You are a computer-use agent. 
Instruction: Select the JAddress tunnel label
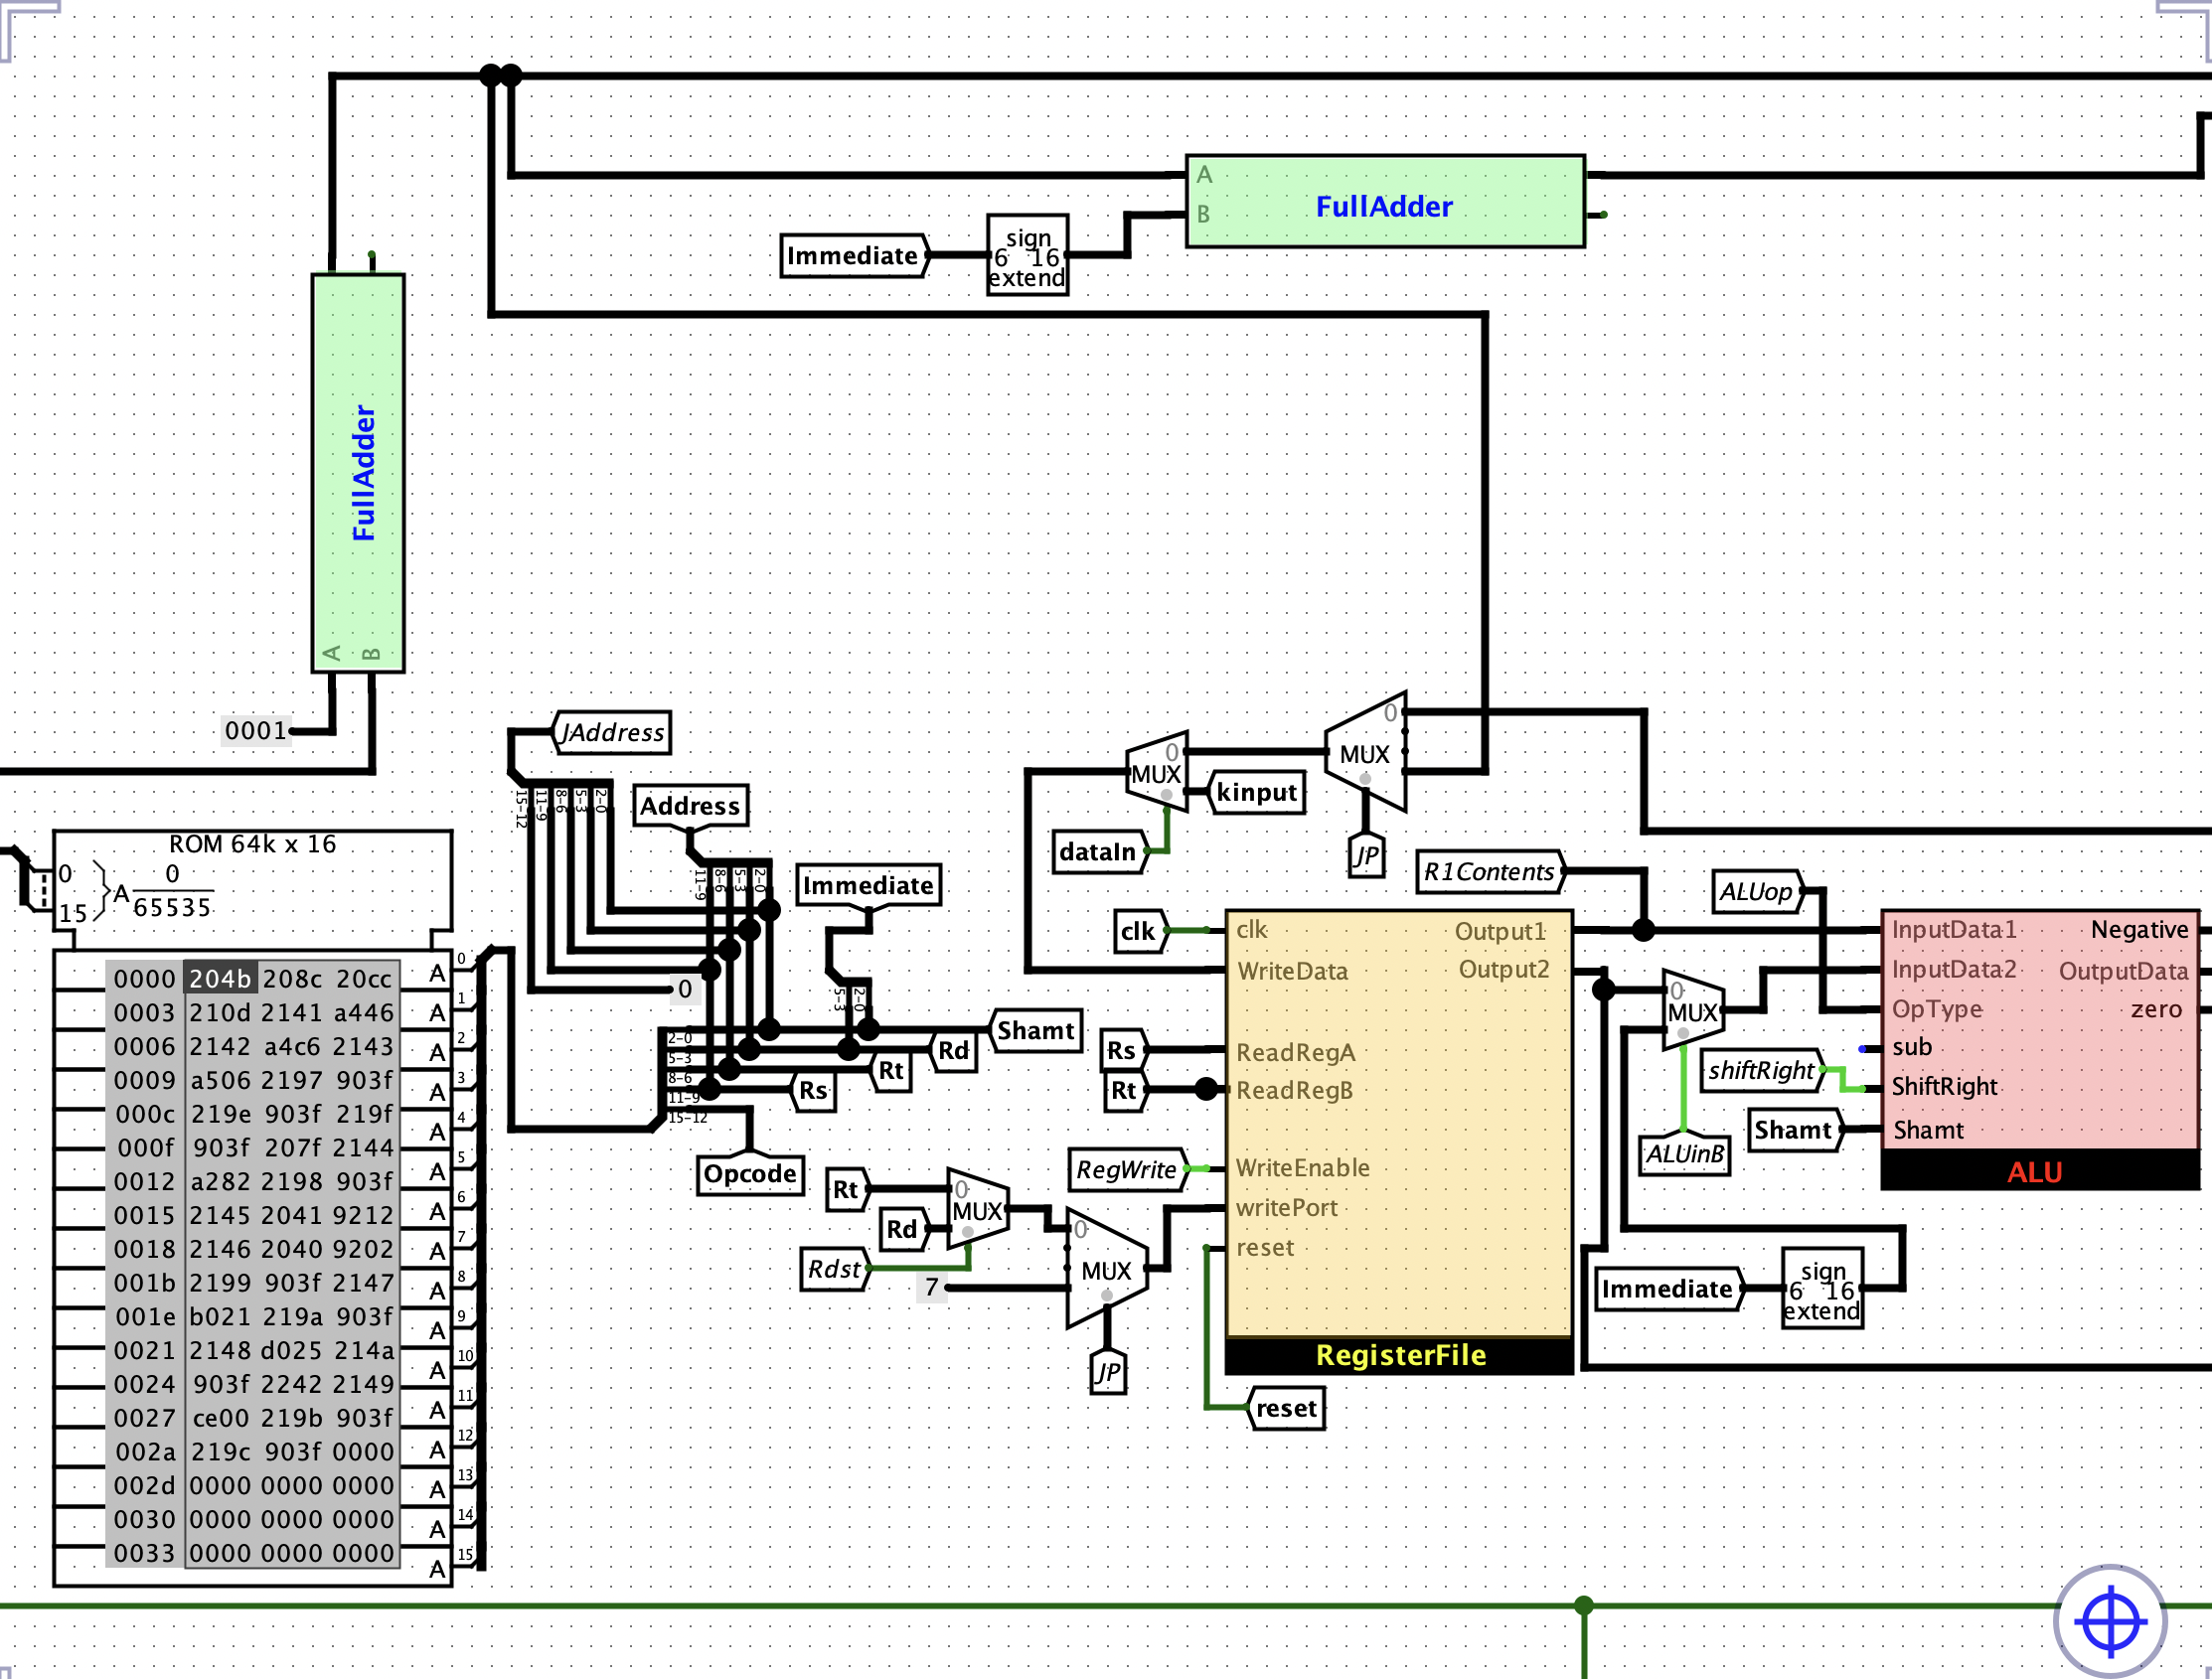tap(612, 732)
